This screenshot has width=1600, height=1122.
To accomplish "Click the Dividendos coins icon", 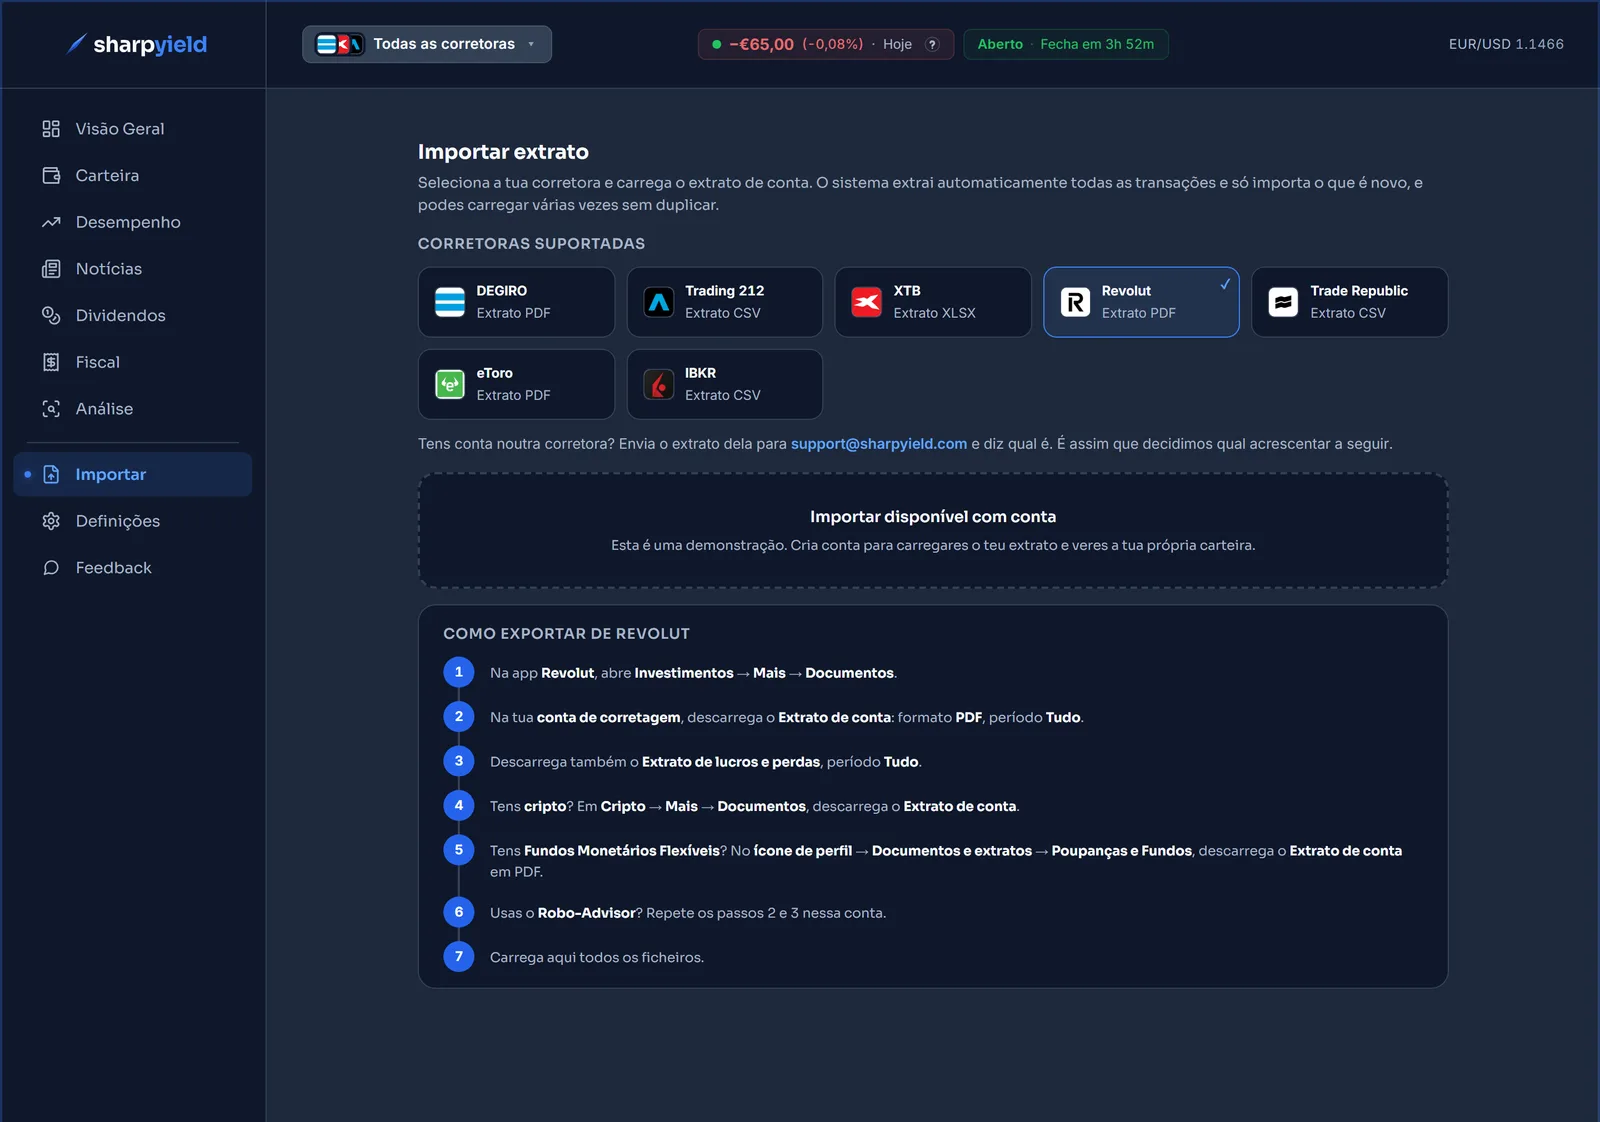I will click(51, 315).
